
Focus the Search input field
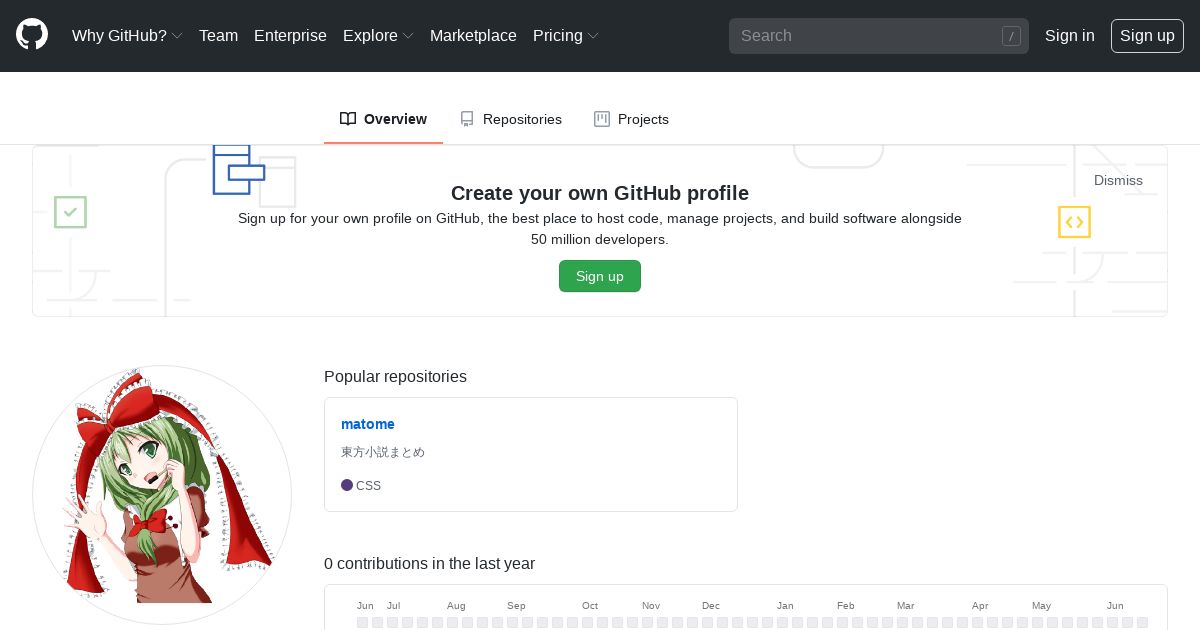(879, 36)
